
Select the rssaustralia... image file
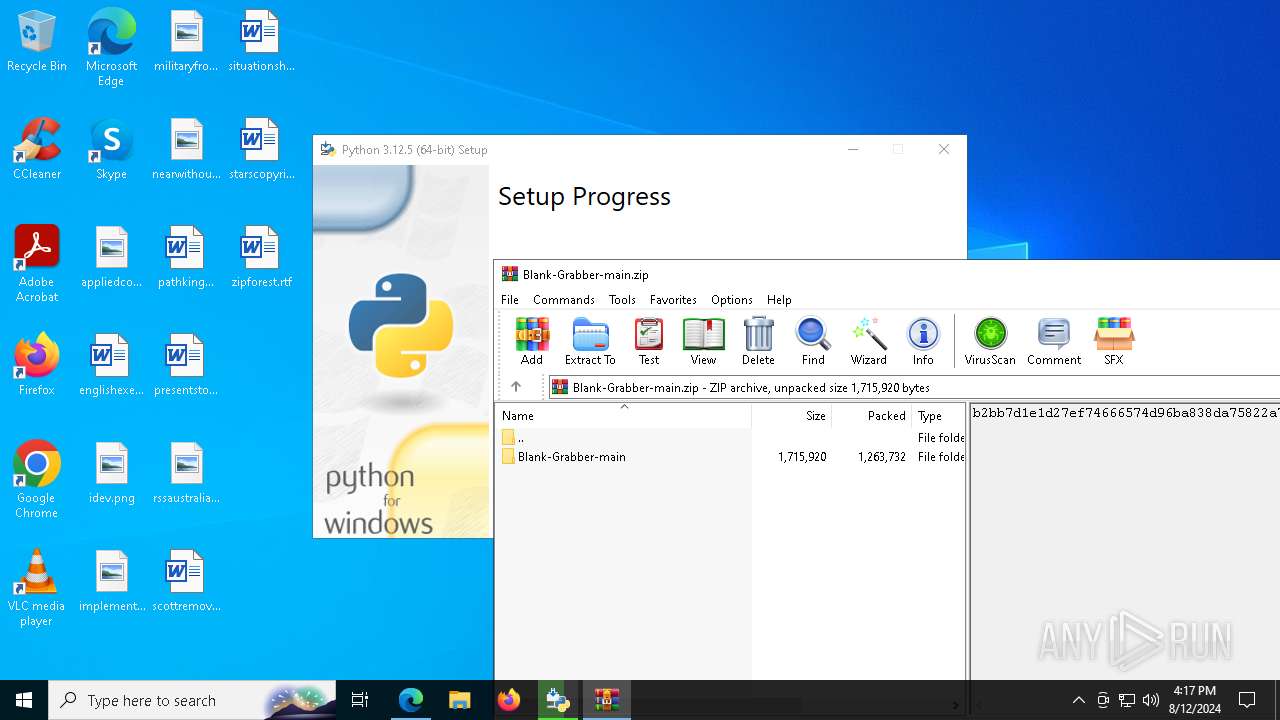click(186, 474)
